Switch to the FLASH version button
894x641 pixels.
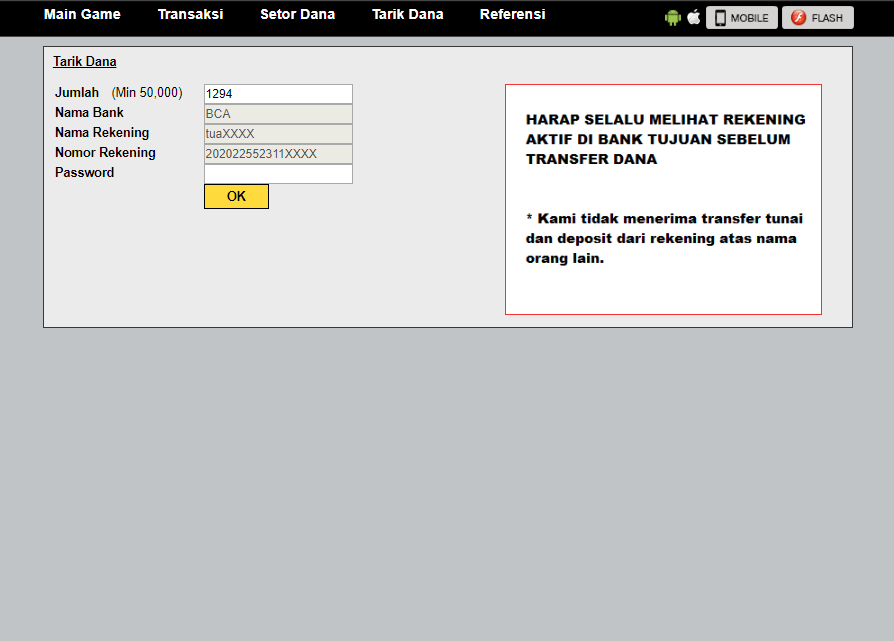point(818,18)
